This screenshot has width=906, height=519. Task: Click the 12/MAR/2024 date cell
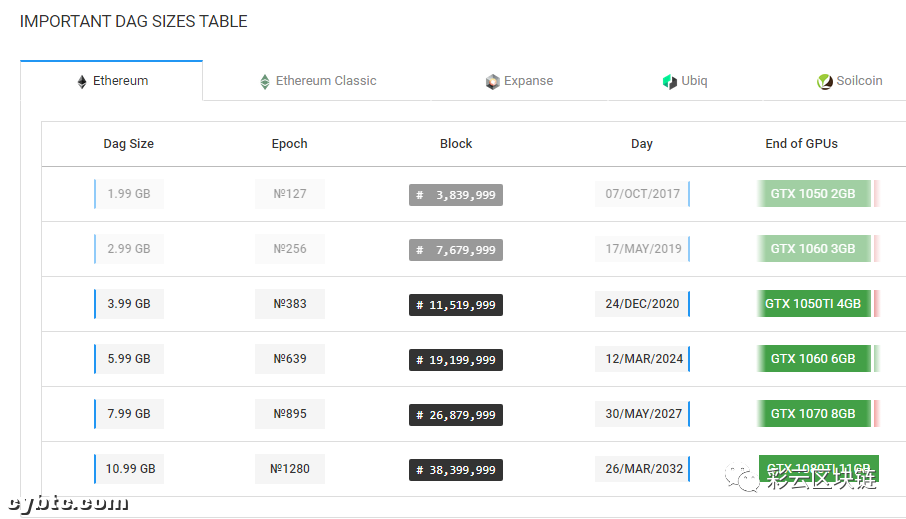pyautogui.click(x=643, y=359)
